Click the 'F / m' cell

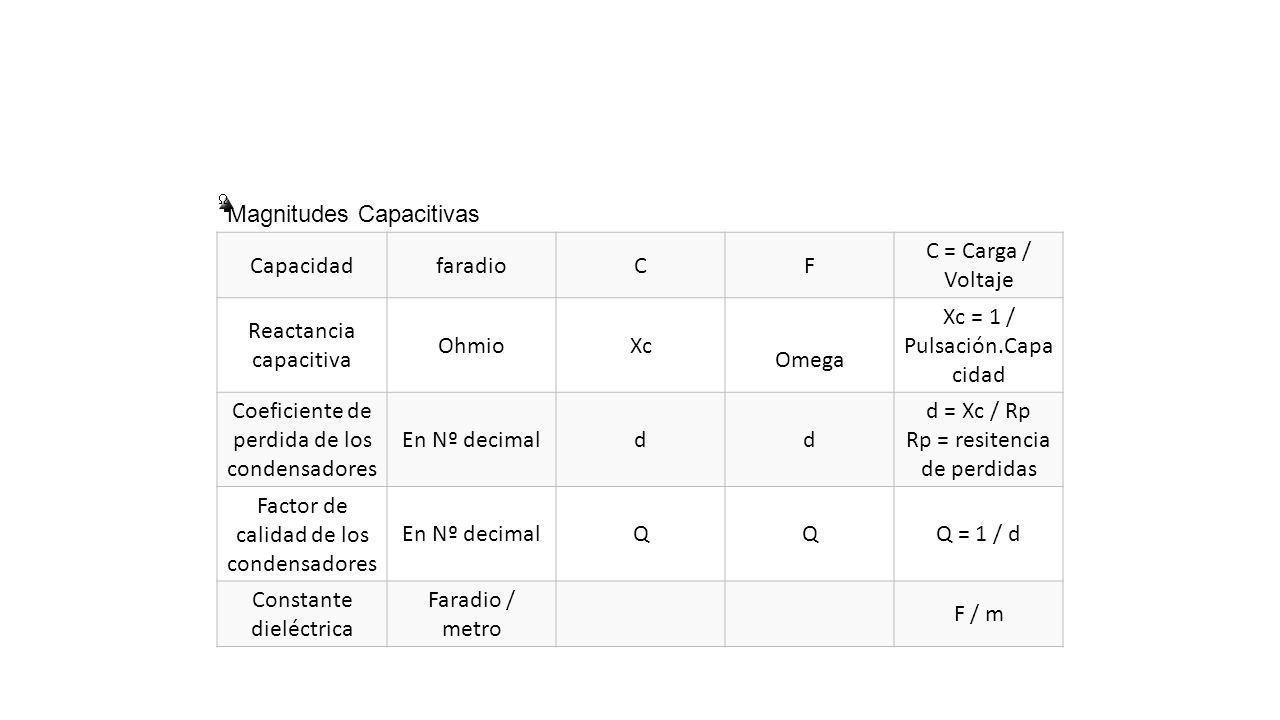click(979, 614)
